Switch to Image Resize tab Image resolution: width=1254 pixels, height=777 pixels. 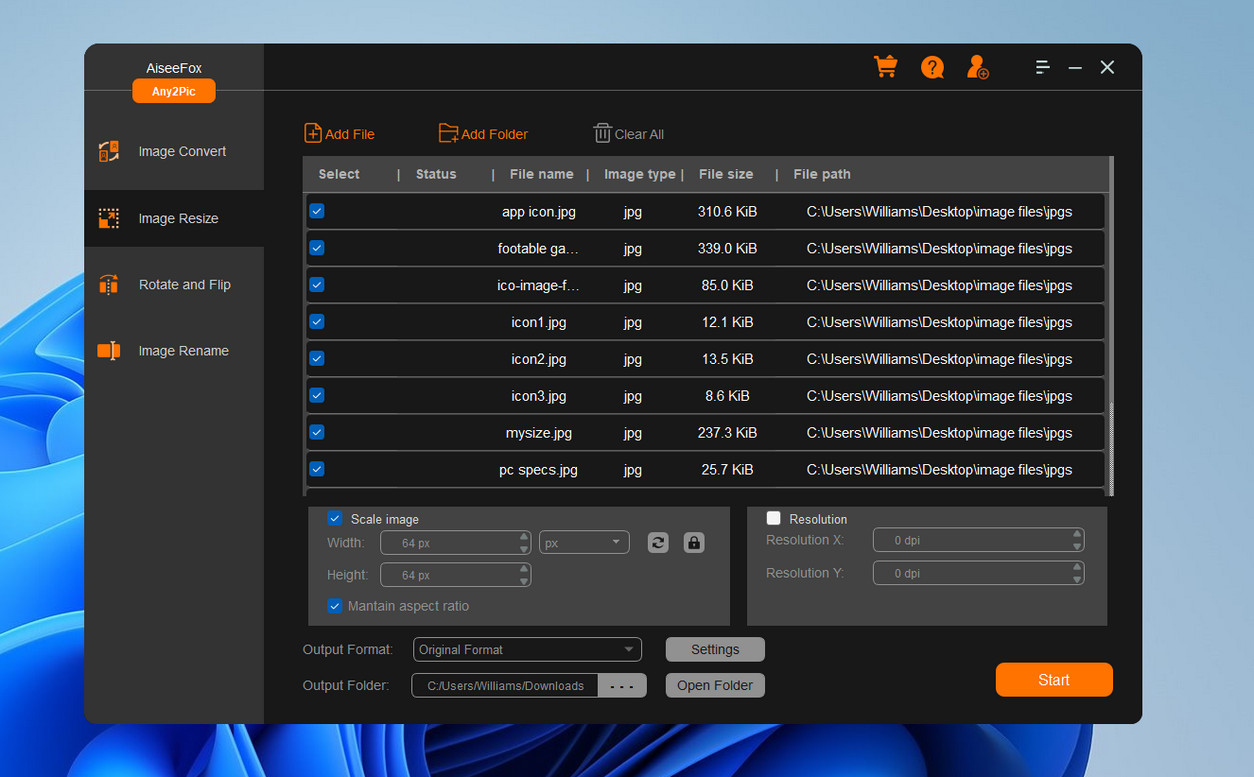coord(174,218)
